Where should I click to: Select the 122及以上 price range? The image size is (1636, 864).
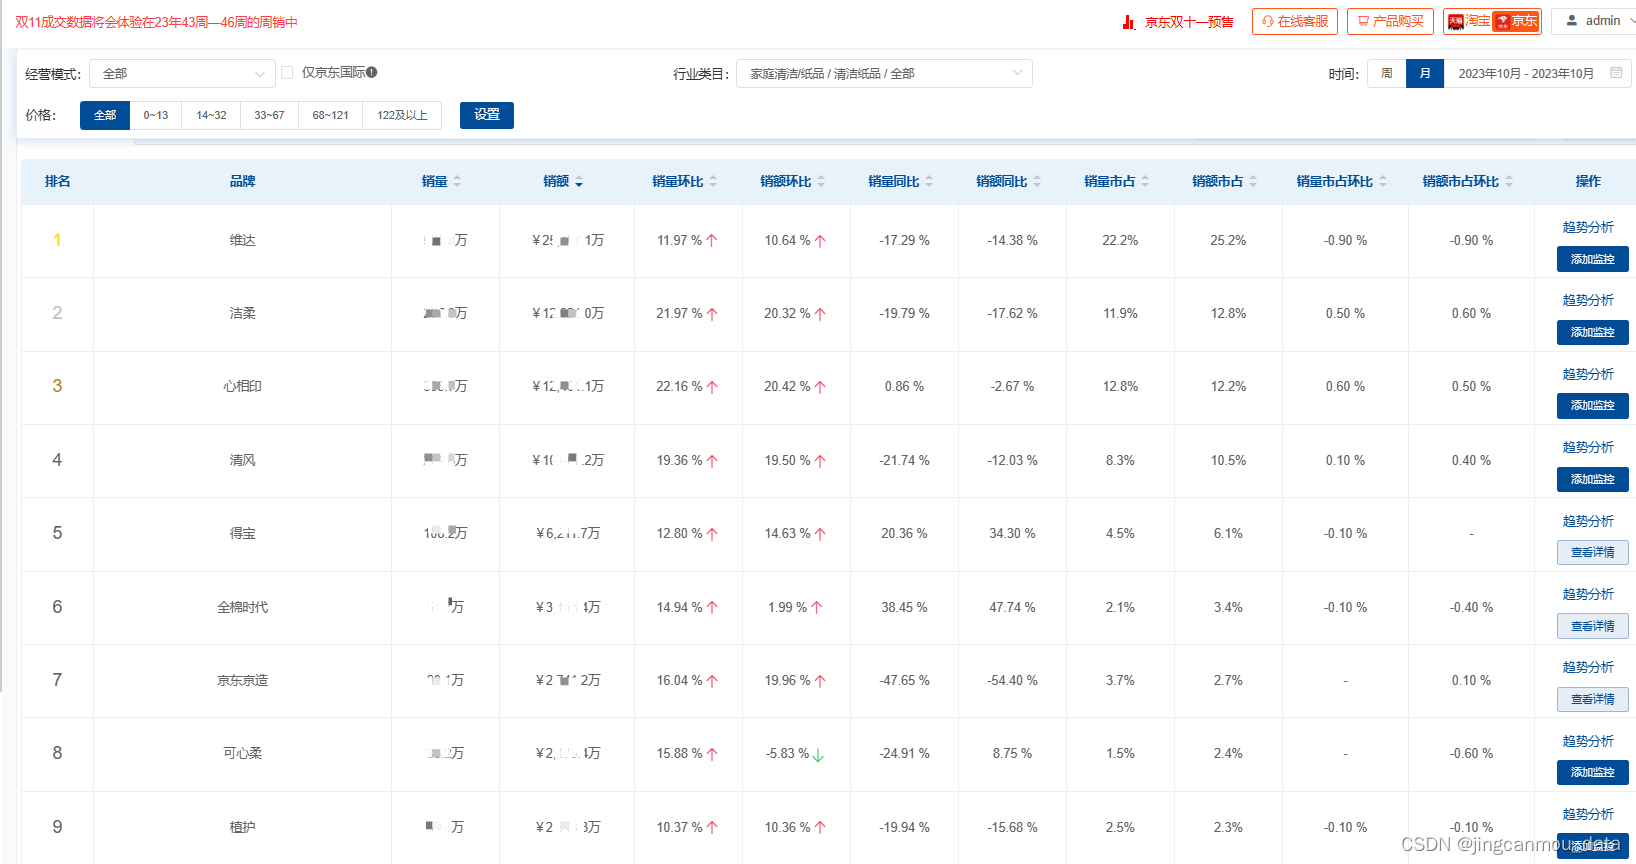[x=402, y=115]
